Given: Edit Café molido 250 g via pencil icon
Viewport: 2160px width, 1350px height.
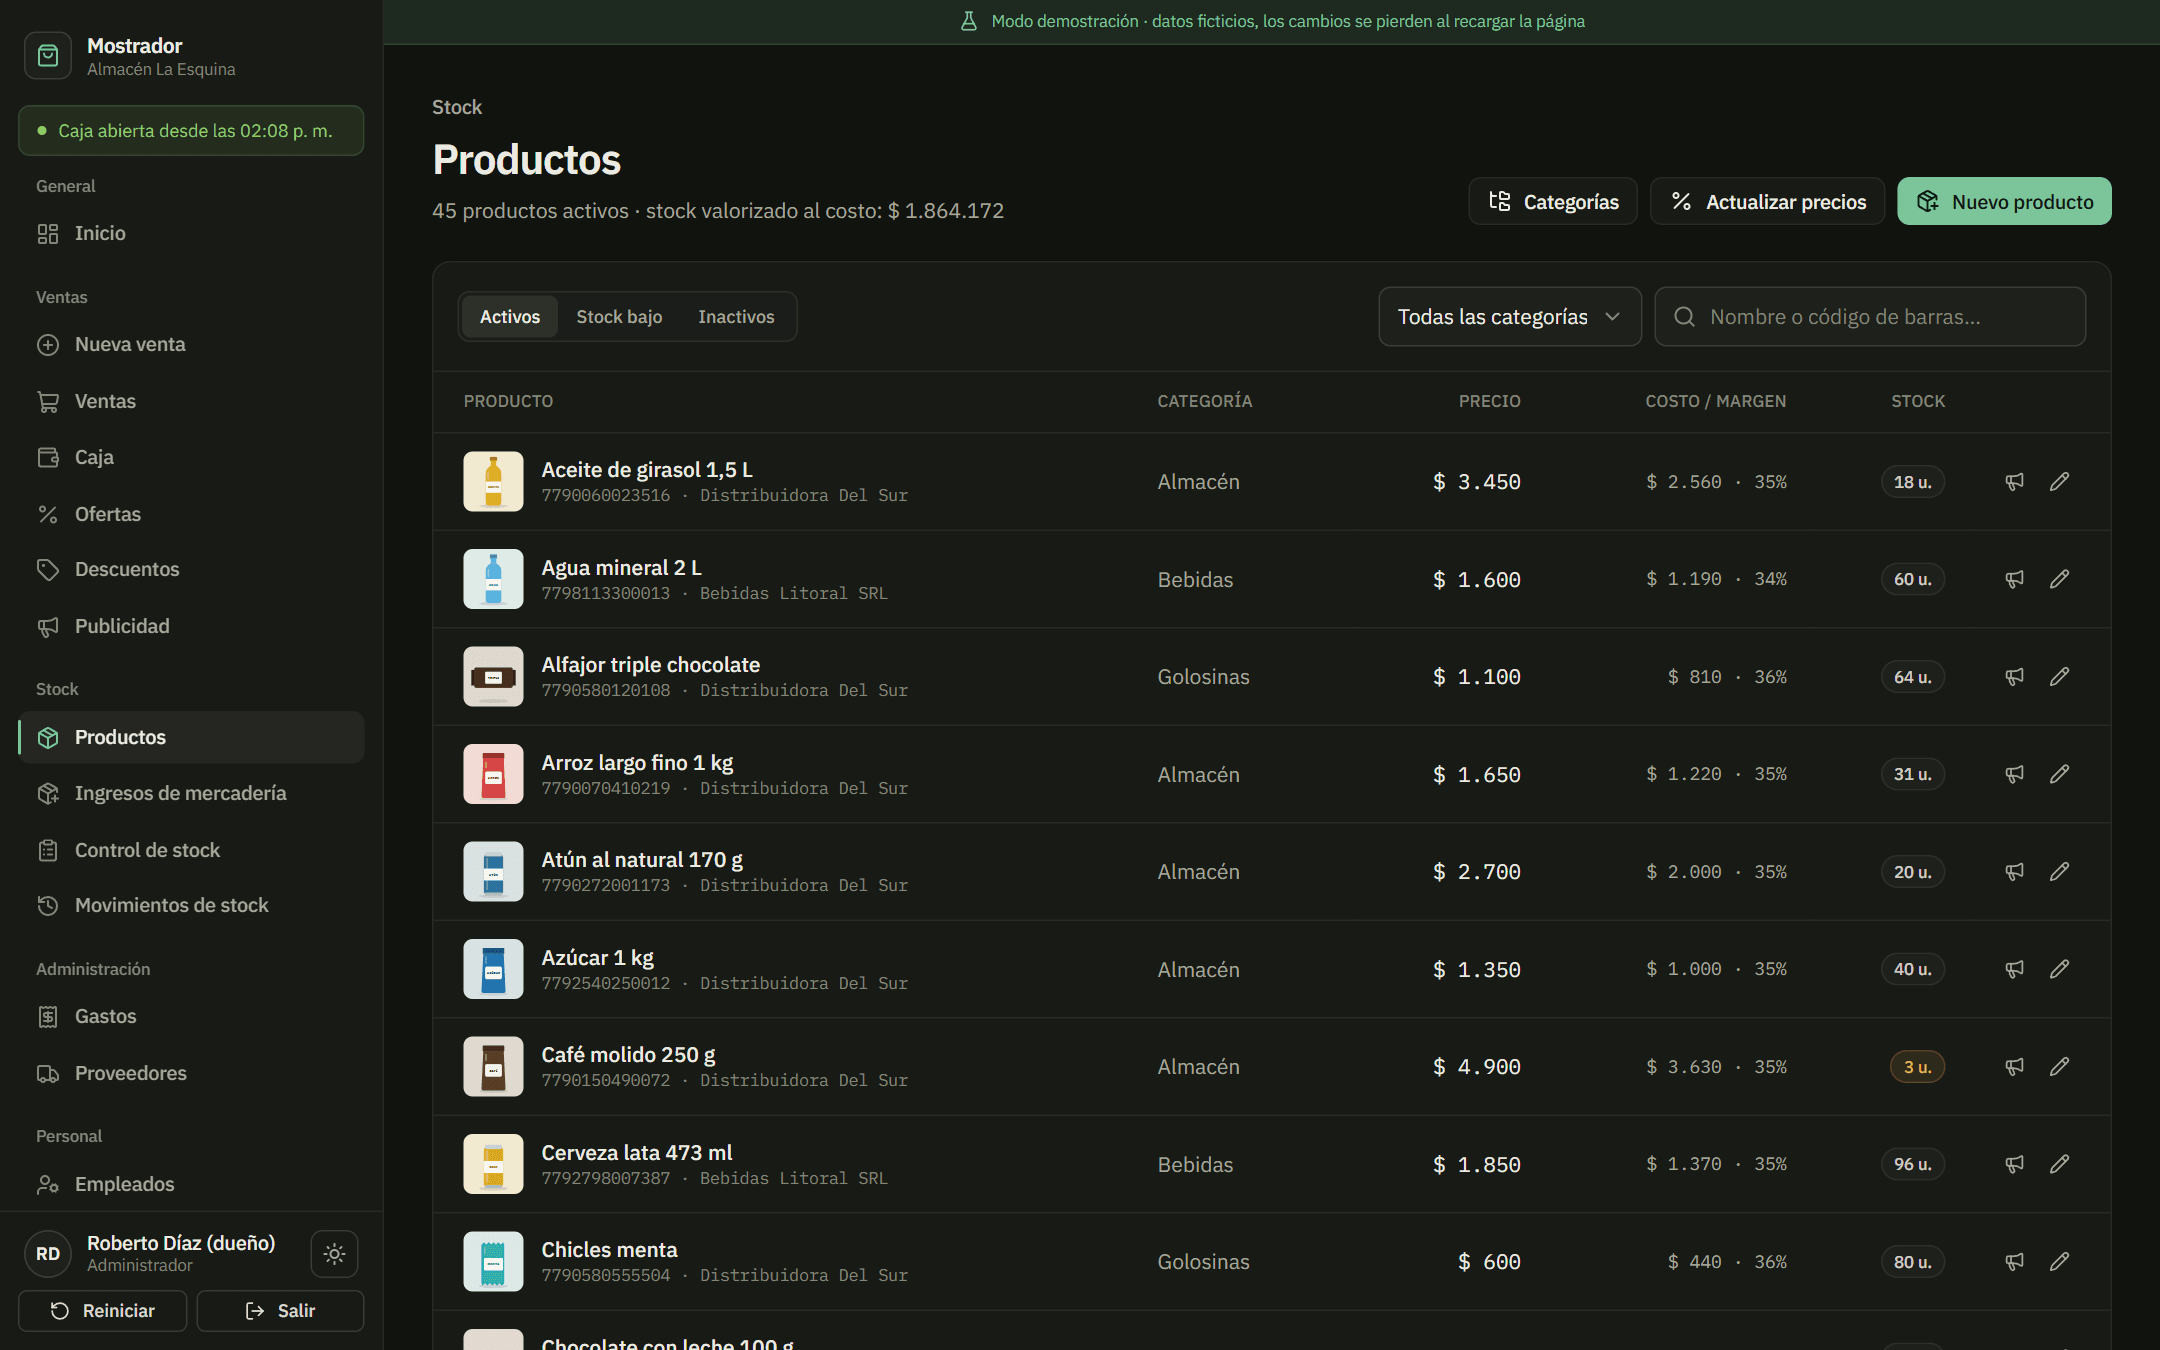Looking at the screenshot, I should [x=2059, y=1067].
